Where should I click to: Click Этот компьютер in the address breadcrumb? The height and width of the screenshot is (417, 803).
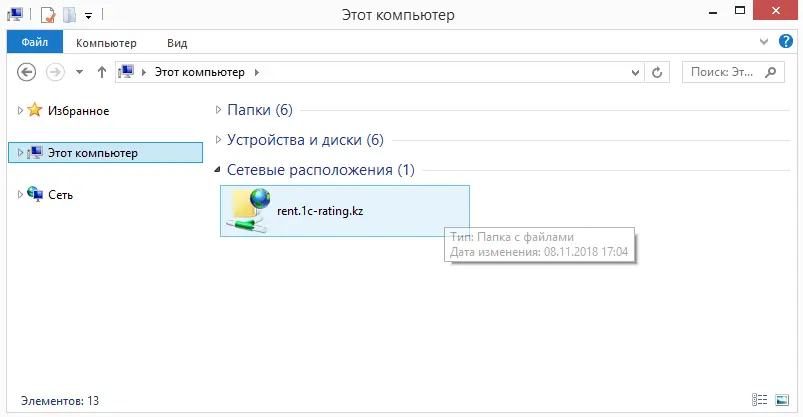point(200,72)
